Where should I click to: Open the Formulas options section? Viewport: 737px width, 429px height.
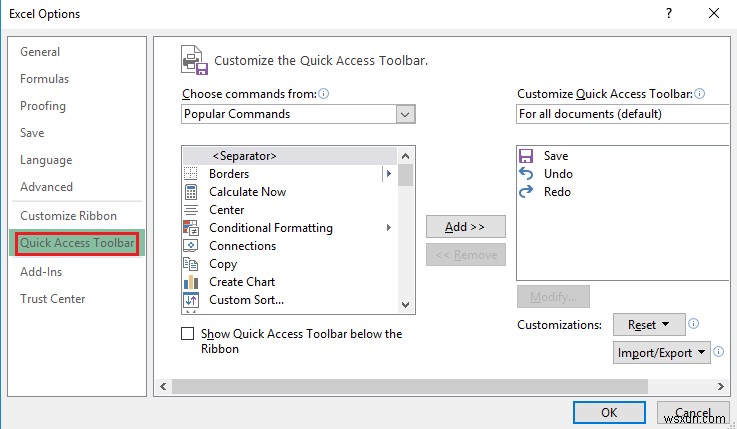[46, 79]
